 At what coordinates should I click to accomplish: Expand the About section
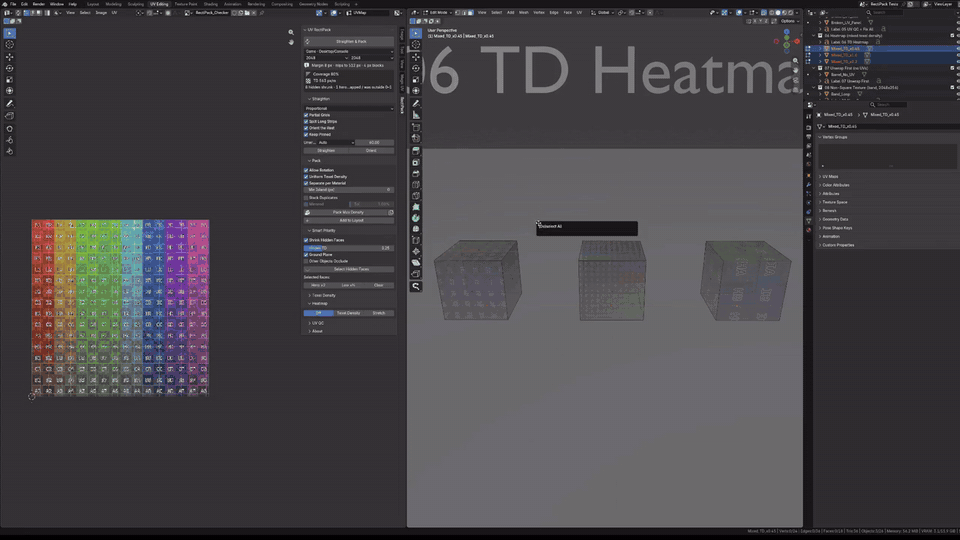click(315, 331)
